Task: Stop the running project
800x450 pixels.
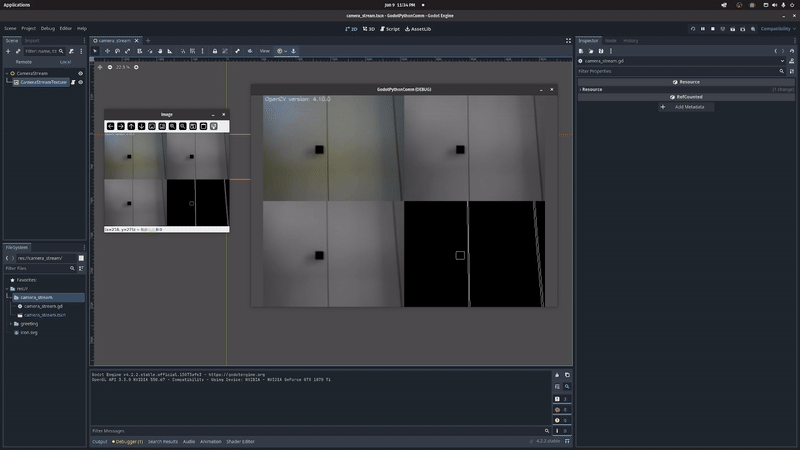Action: pos(713,29)
